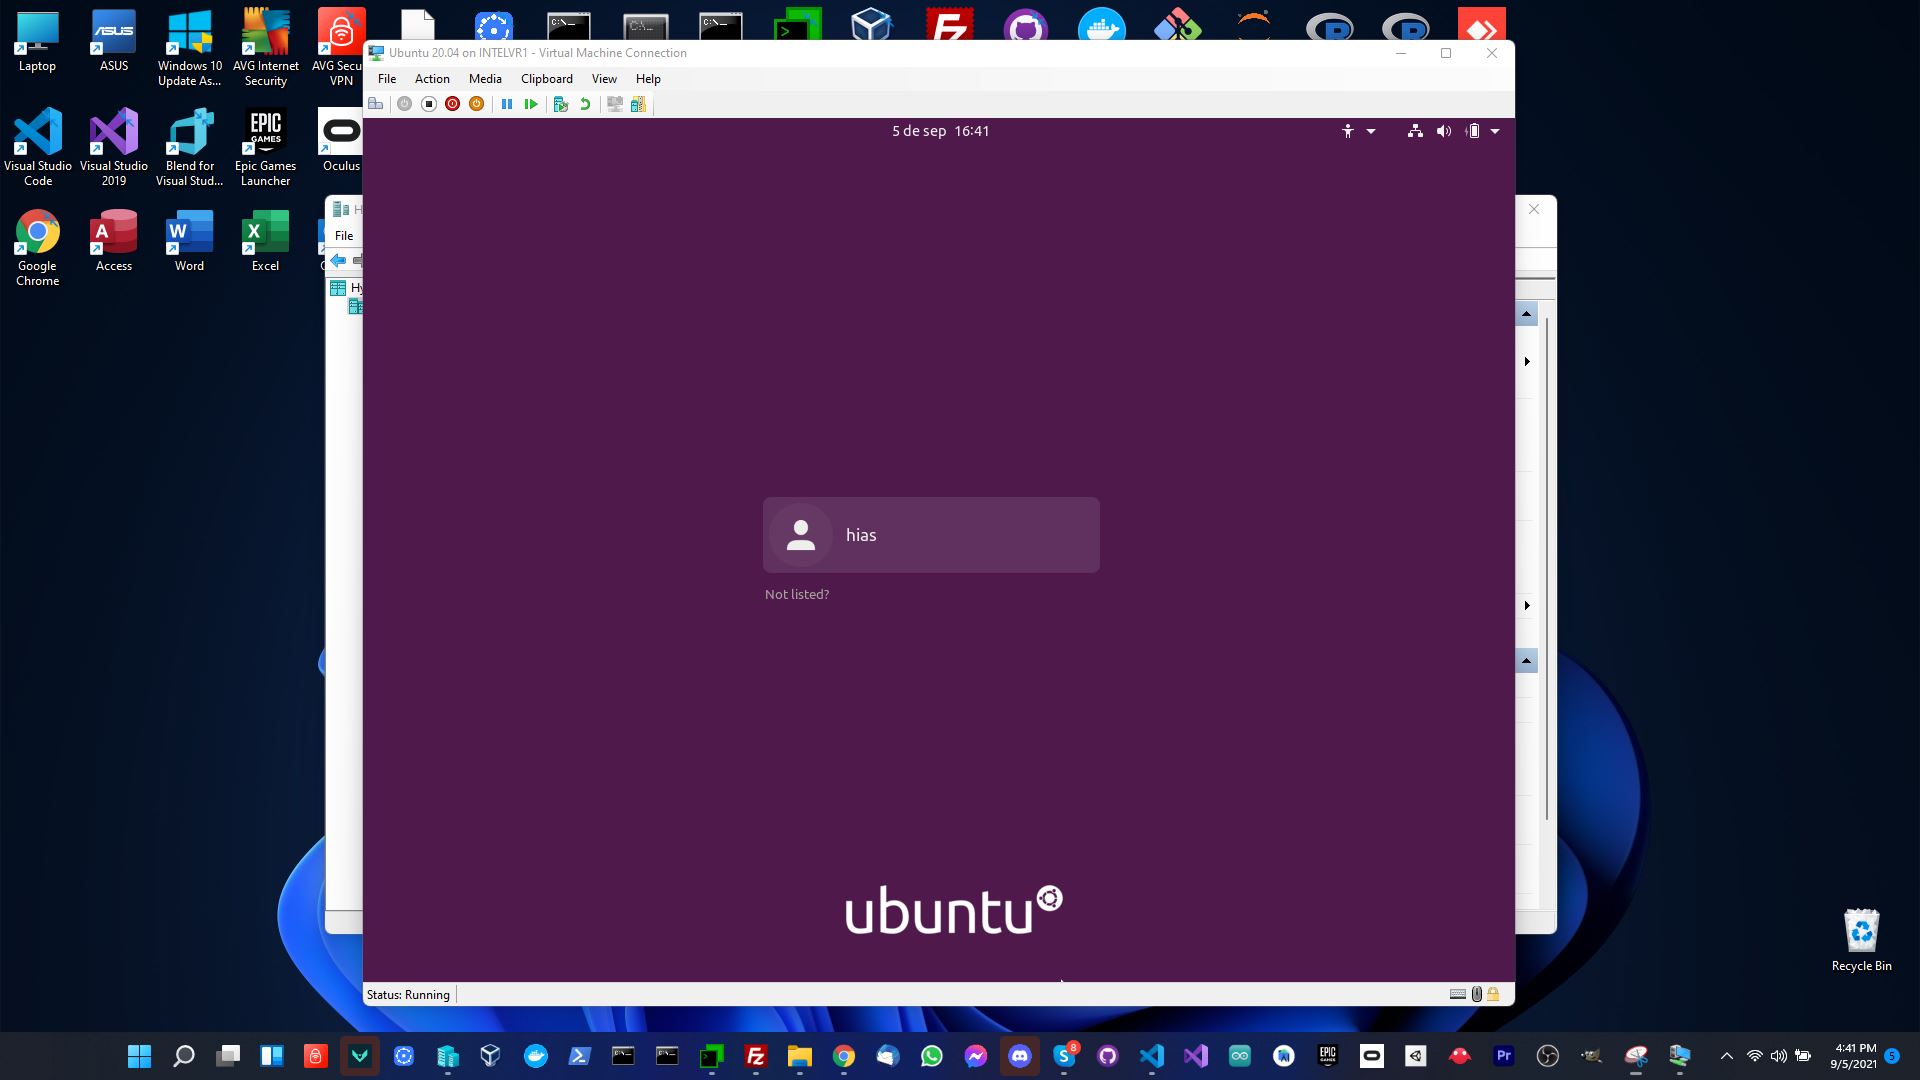Click the last icon in the VM toolbar
The image size is (1920, 1080).
[639, 104]
